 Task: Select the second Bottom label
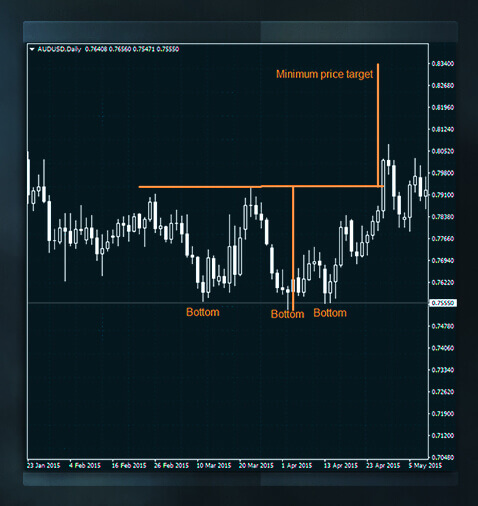pyautogui.click(x=287, y=314)
